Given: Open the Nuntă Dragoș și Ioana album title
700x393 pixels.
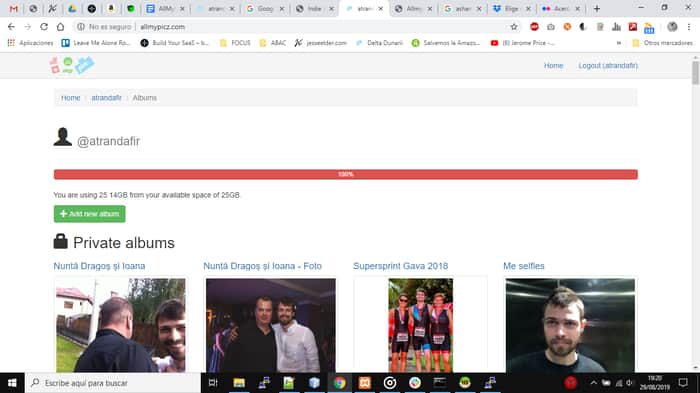Looking at the screenshot, I should click(99, 266).
